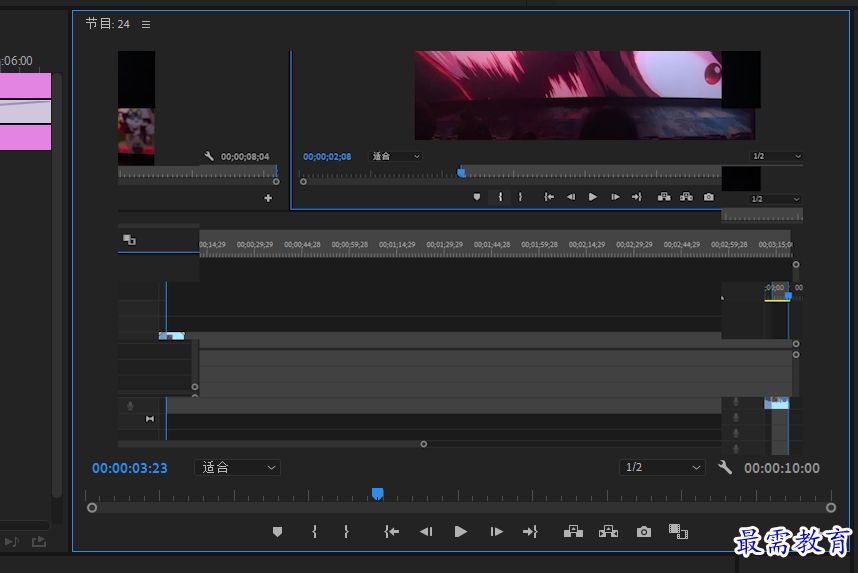Open the 节目: 24 panel menu icon
Image resolution: width=858 pixels, height=573 pixels.
(146, 24)
